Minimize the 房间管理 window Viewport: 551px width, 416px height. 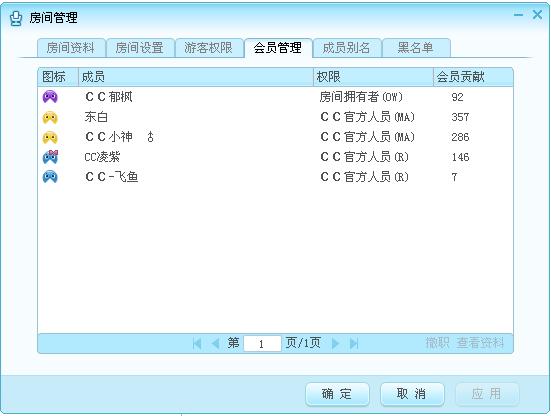pos(518,15)
